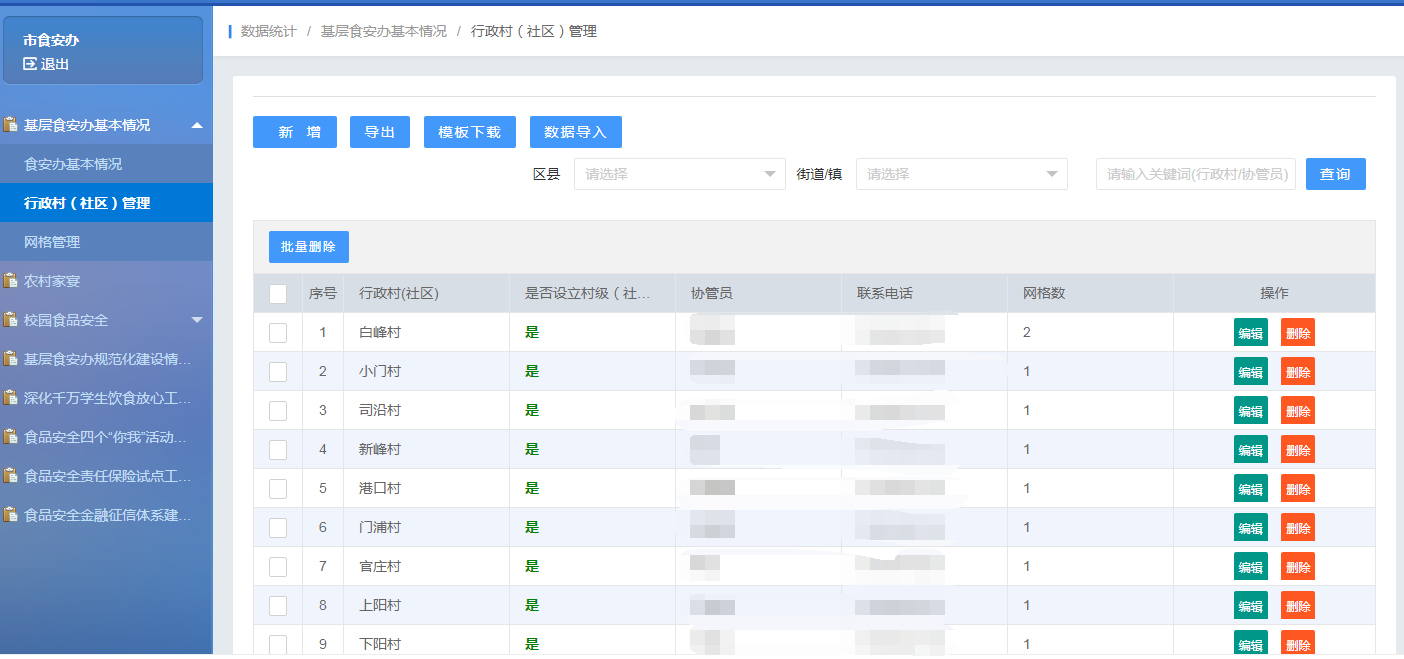This screenshot has height=659, width=1404.
Task: Select 行政村（社区）管理 in the sidebar
Action: (106, 203)
